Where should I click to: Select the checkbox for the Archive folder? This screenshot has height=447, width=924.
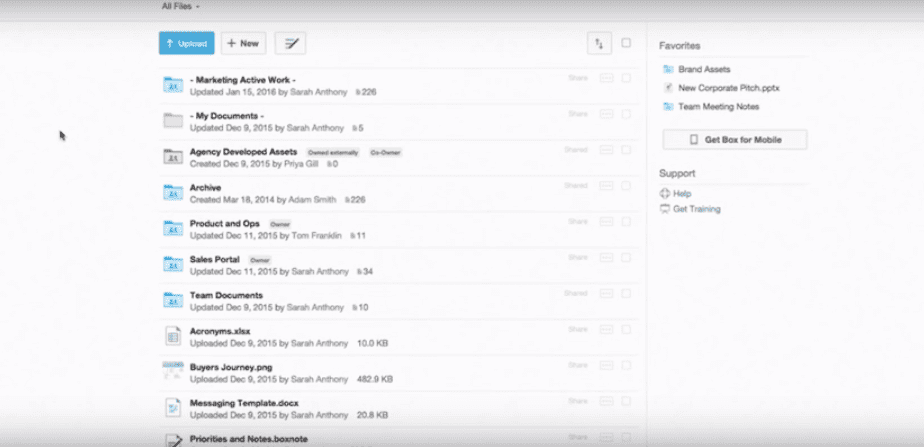626,186
